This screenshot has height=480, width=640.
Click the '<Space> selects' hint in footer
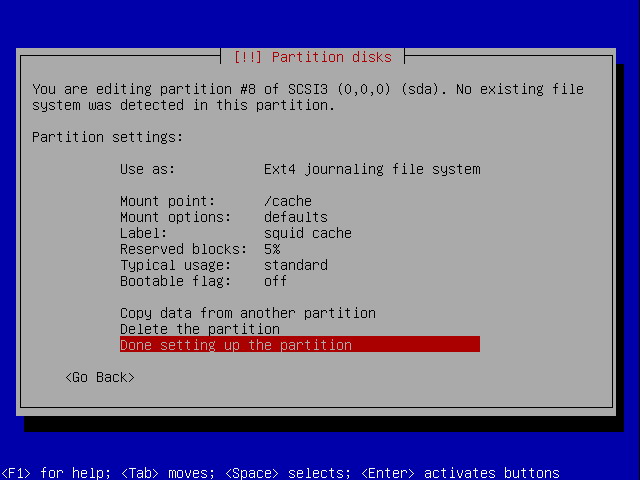288,473
